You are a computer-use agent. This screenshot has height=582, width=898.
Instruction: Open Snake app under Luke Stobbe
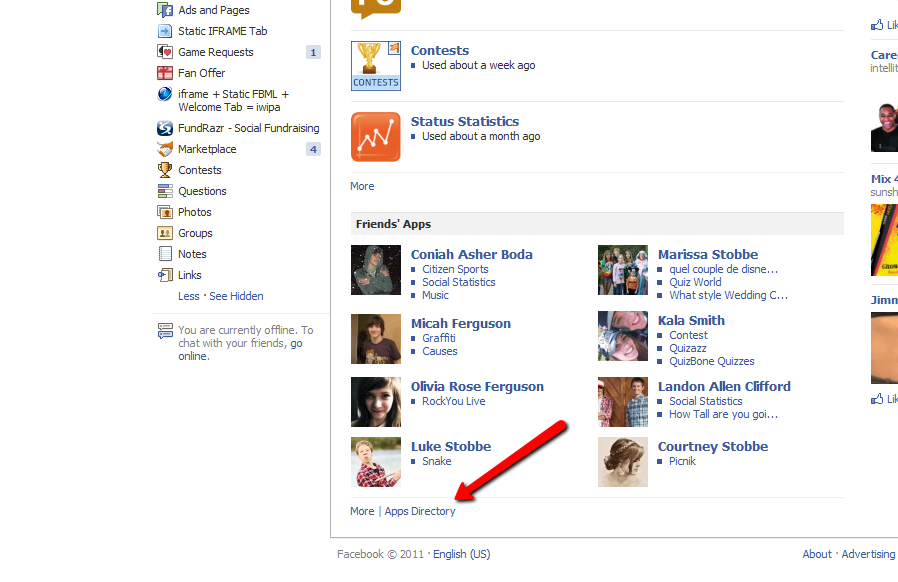(436, 461)
